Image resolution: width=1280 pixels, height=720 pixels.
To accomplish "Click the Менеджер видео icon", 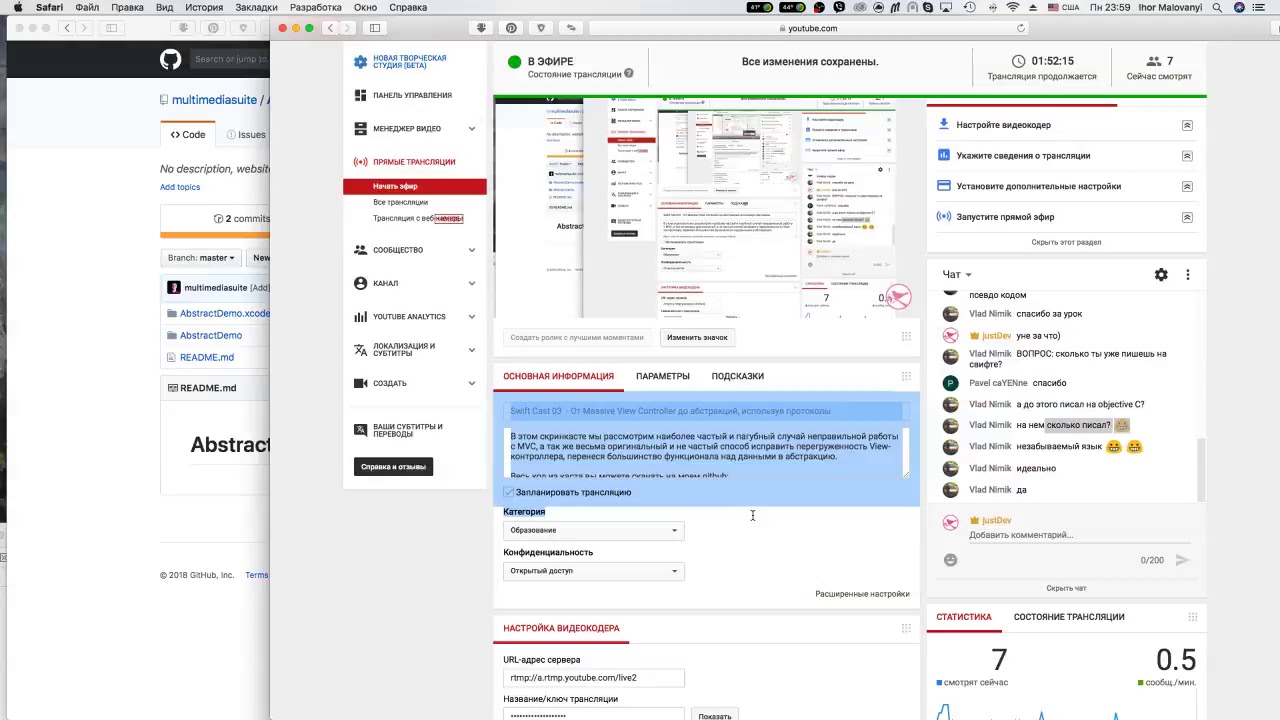I will pos(360,128).
